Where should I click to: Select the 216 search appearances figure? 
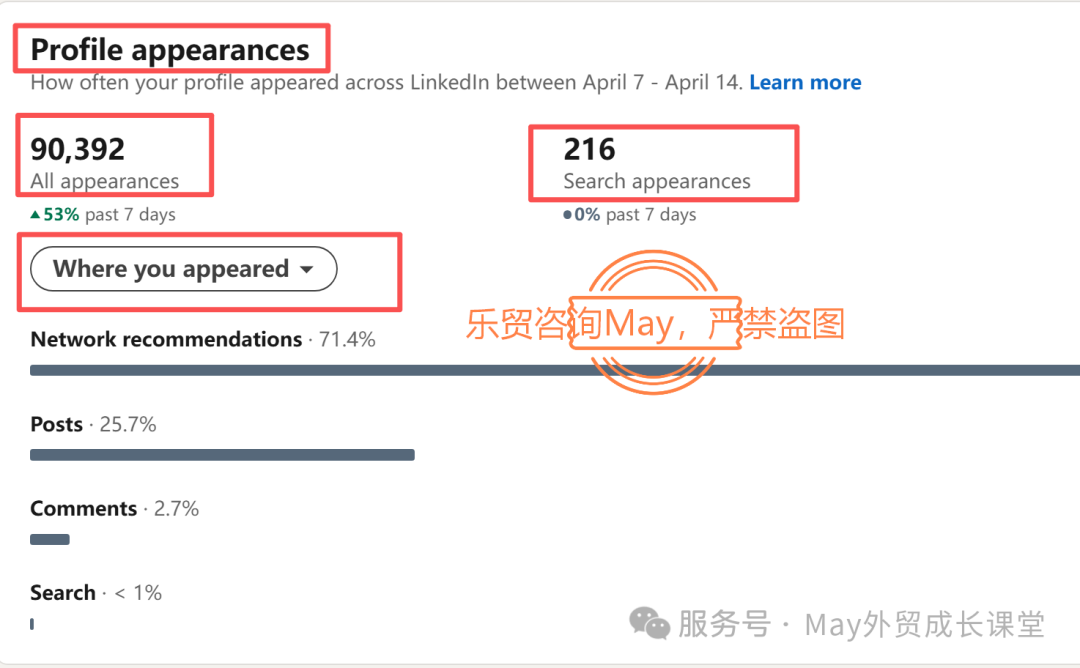point(590,150)
